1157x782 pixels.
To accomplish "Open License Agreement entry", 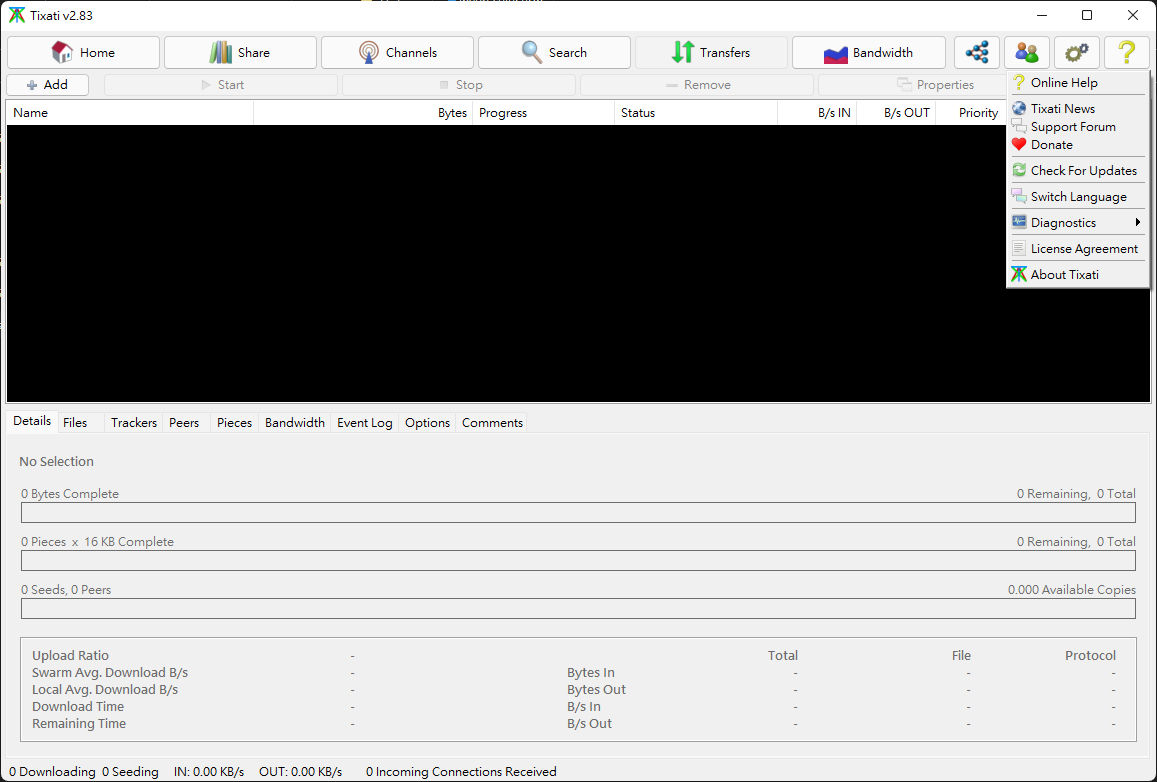I will pos(1078,249).
